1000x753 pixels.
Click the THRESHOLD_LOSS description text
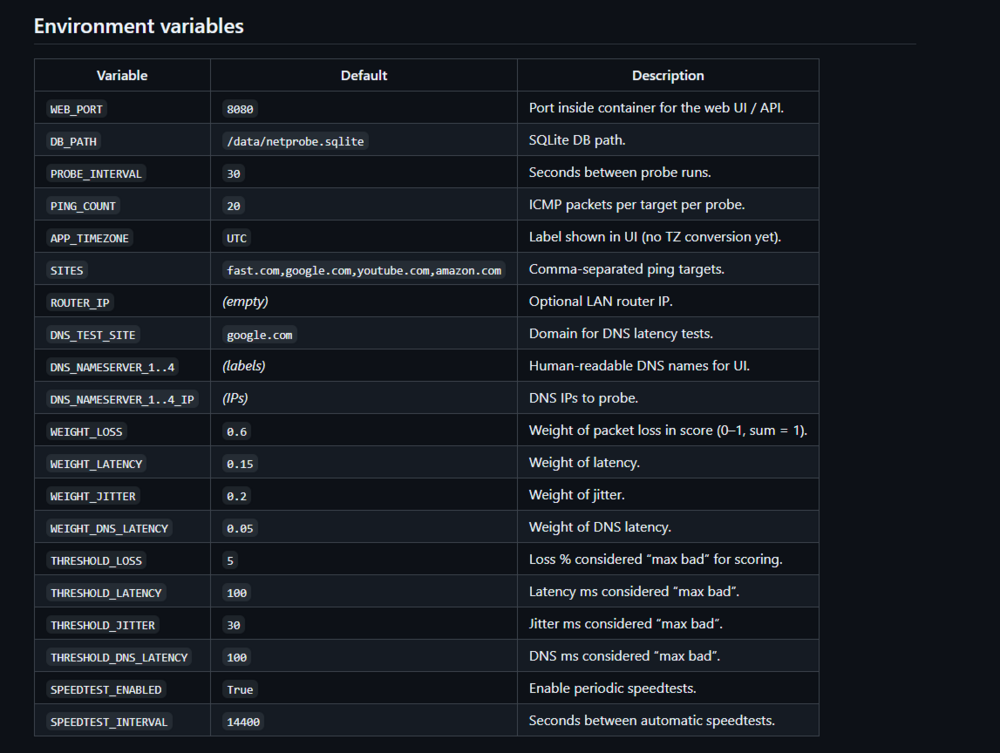656,559
